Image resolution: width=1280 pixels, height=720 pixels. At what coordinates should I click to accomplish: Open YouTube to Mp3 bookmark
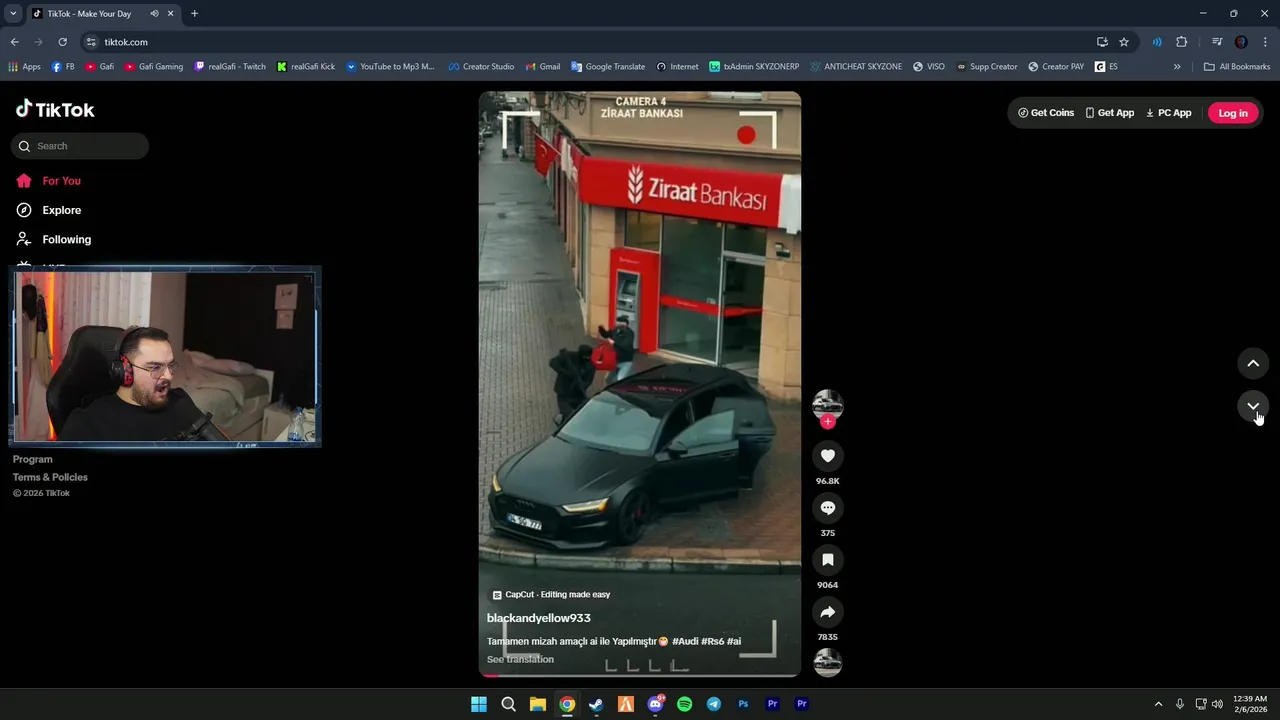(390, 67)
